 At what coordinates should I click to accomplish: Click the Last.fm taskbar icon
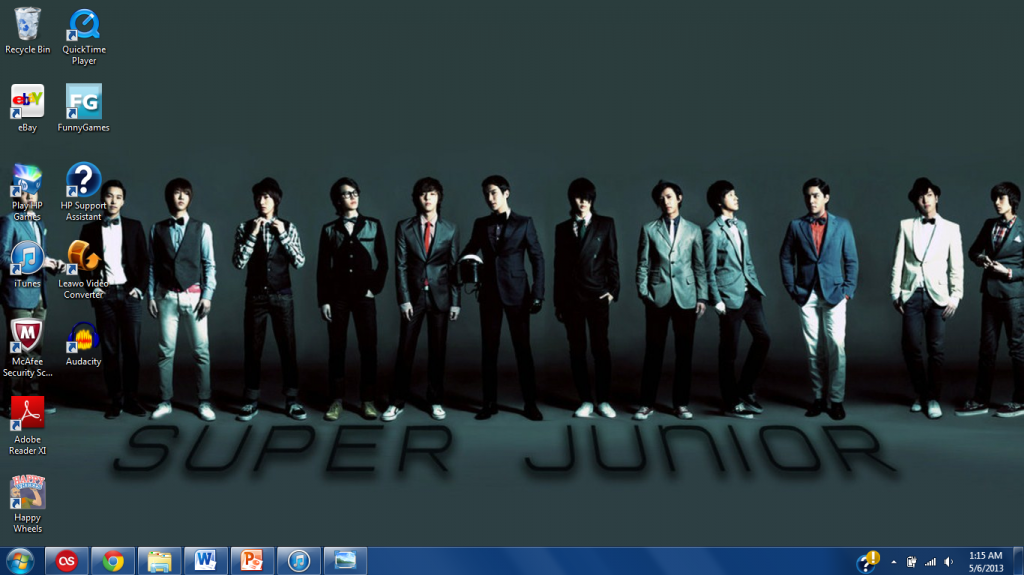tap(67, 561)
